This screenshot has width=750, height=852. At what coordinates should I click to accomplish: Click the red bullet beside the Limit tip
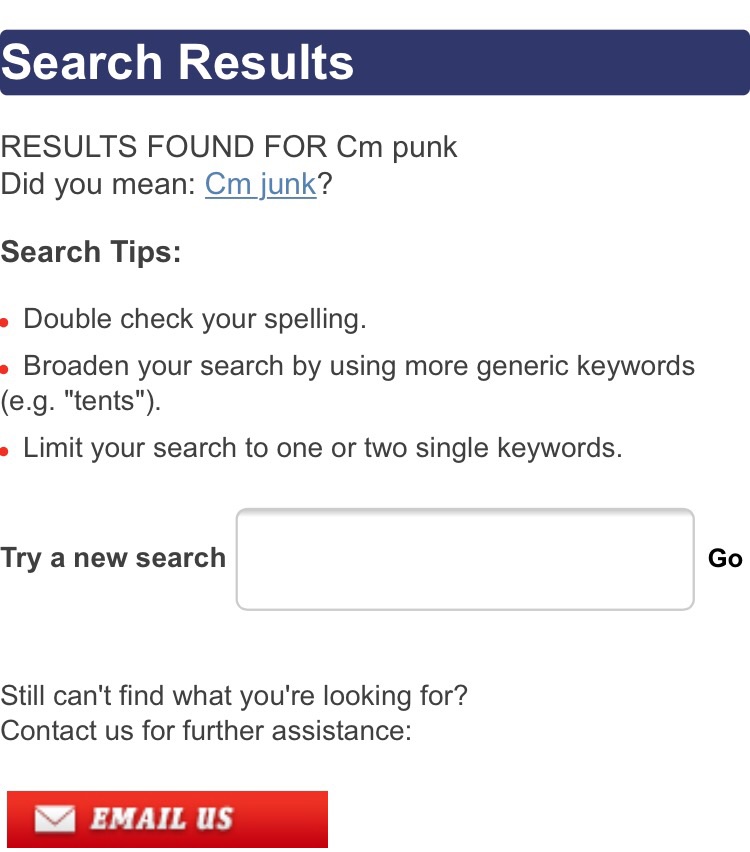(5, 451)
